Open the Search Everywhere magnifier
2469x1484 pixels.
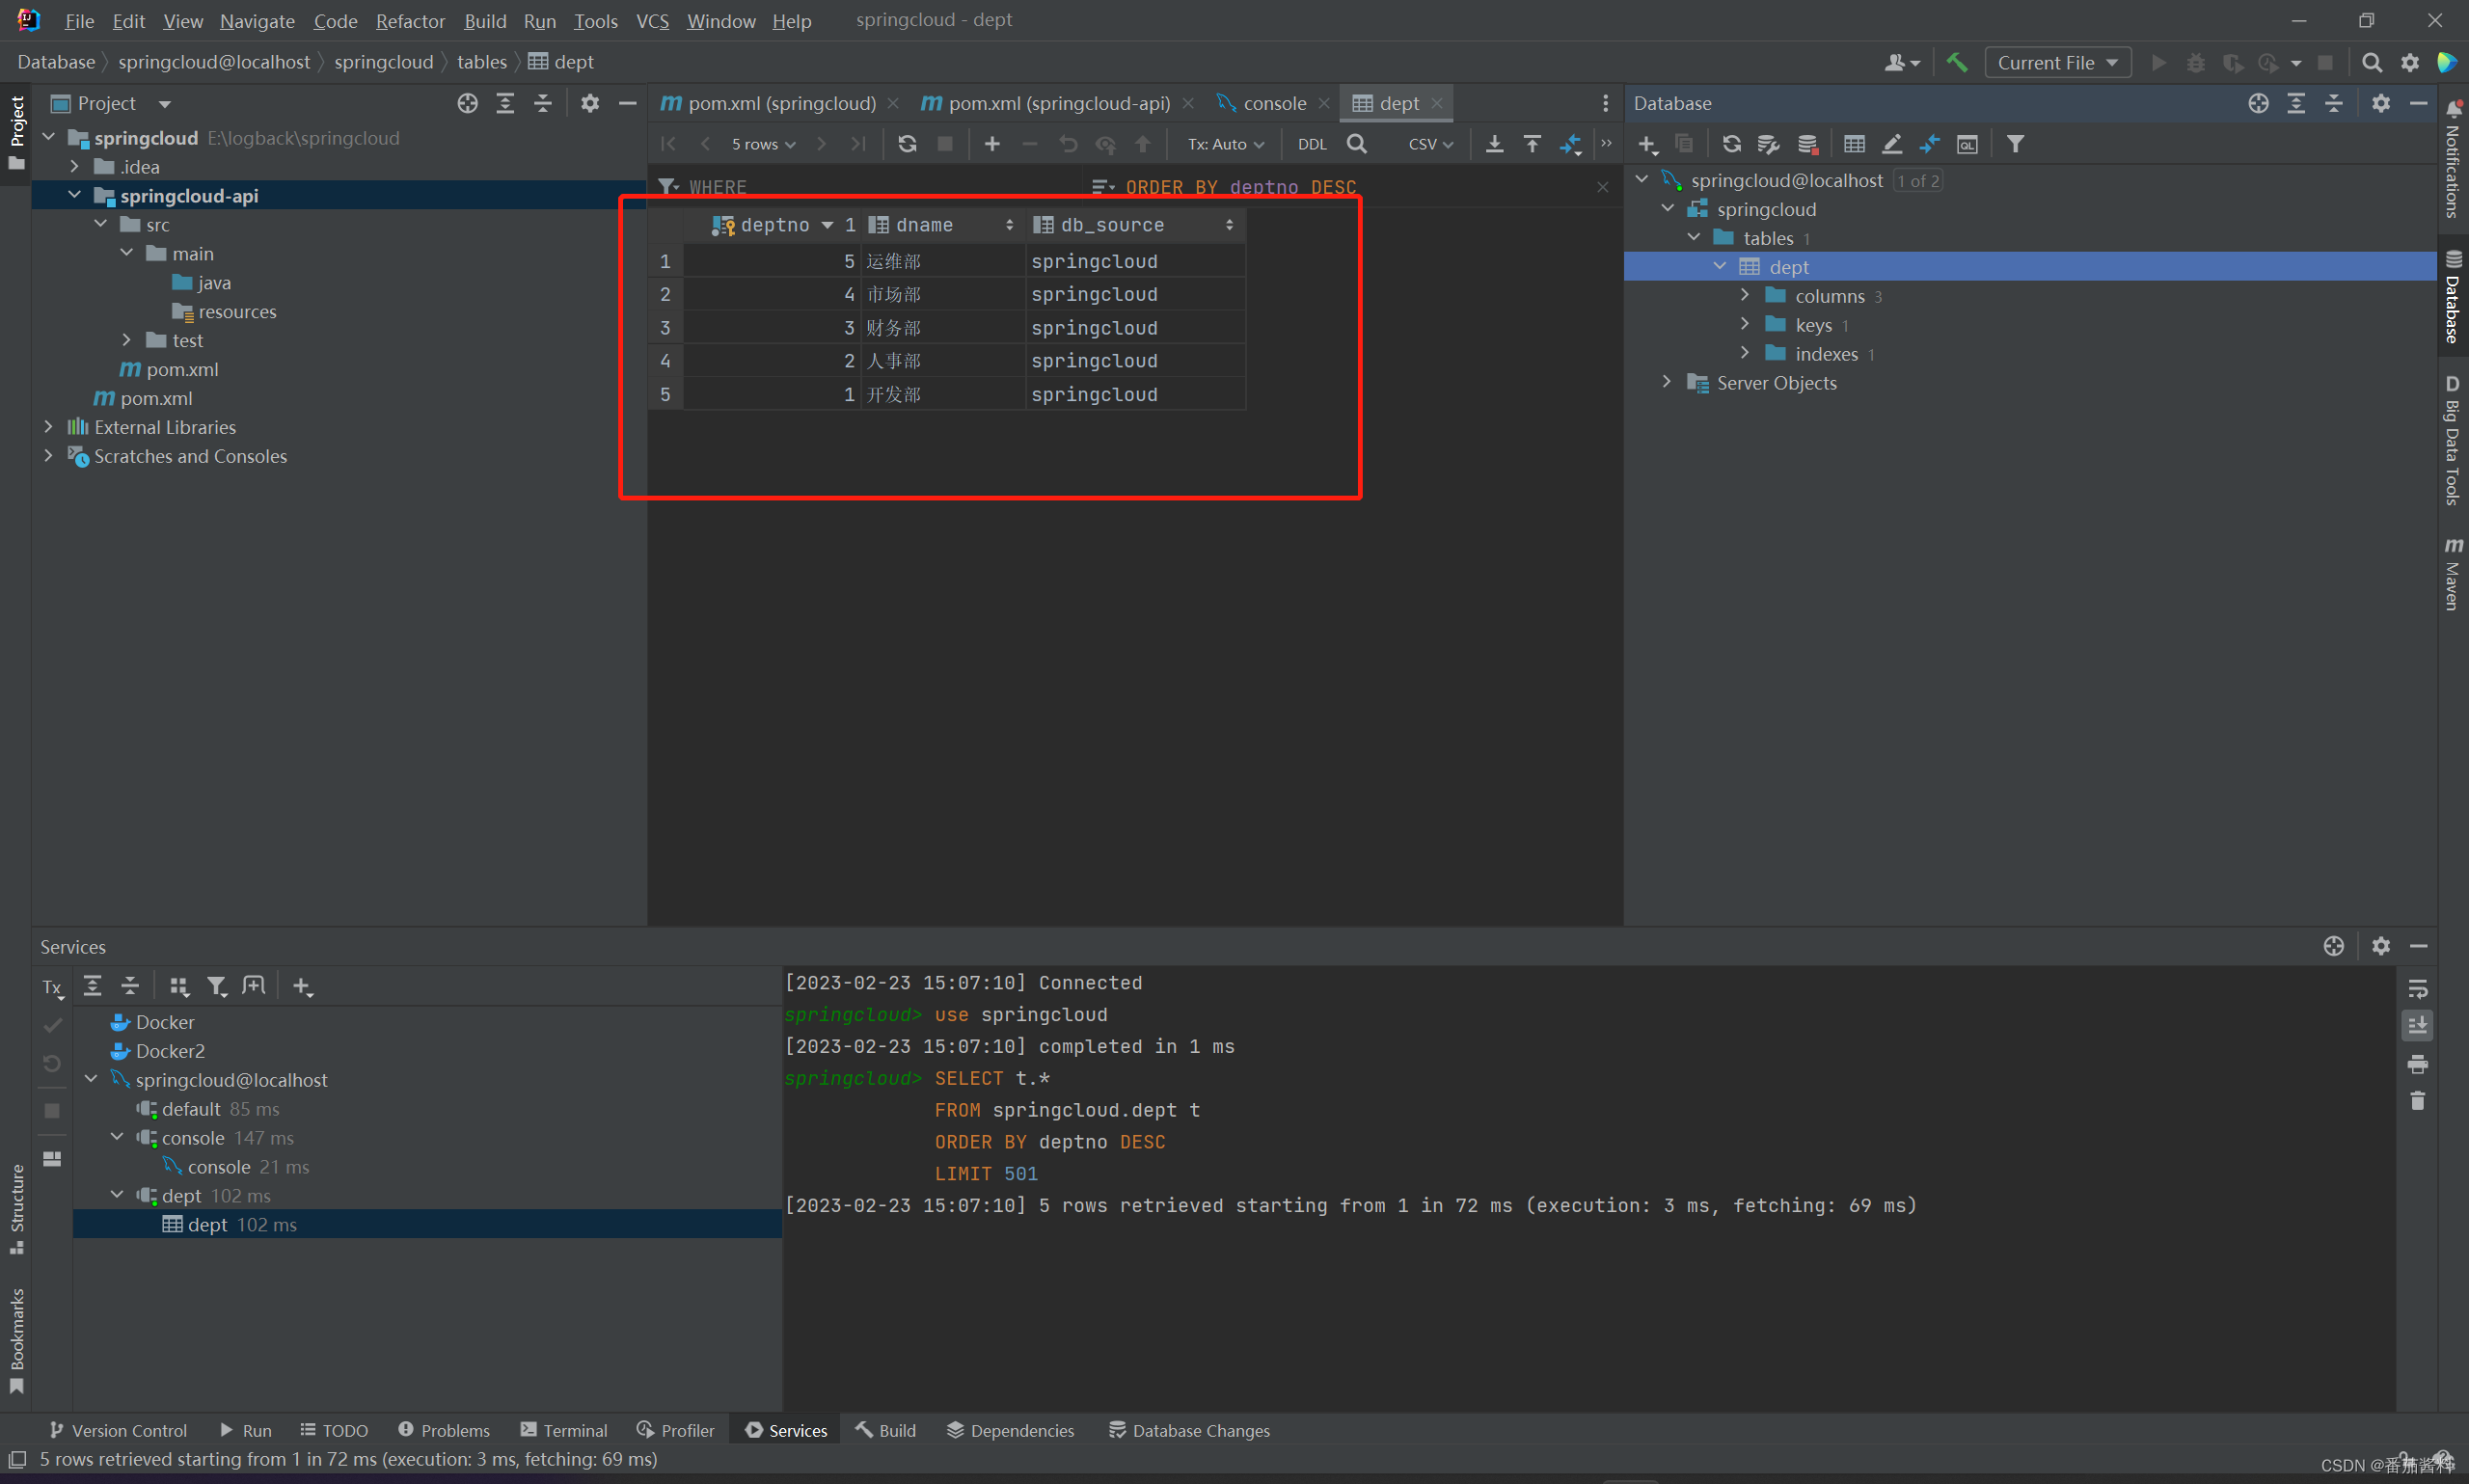(x=2371, y=62)
